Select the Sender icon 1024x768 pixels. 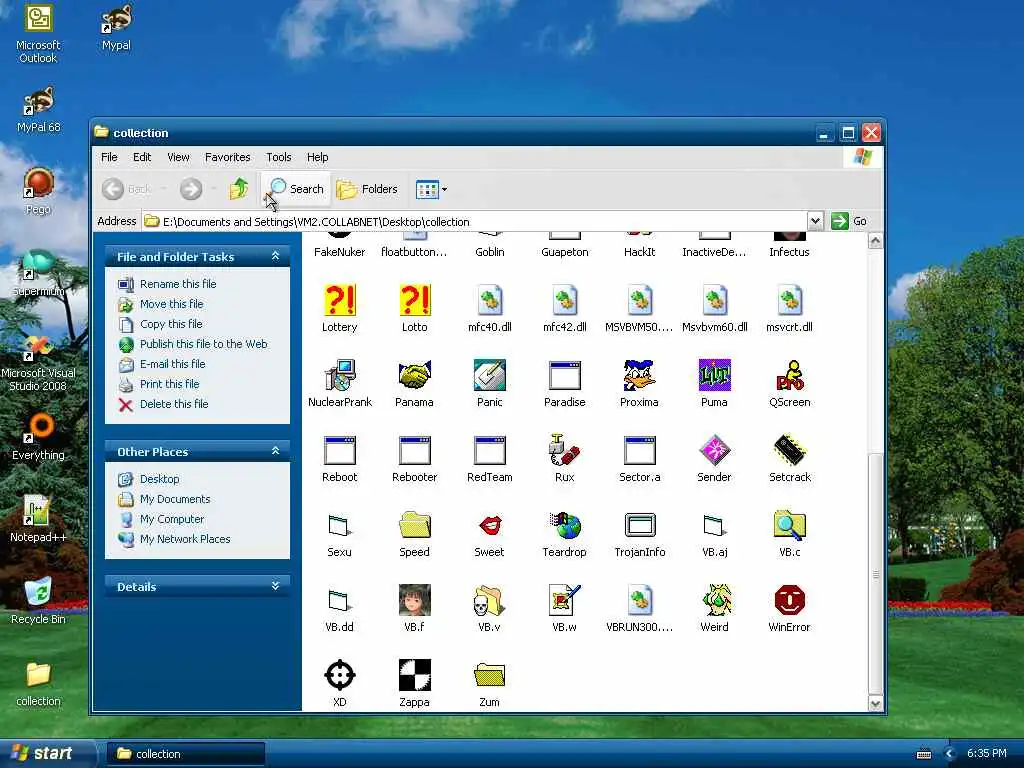tap(714, 451)
